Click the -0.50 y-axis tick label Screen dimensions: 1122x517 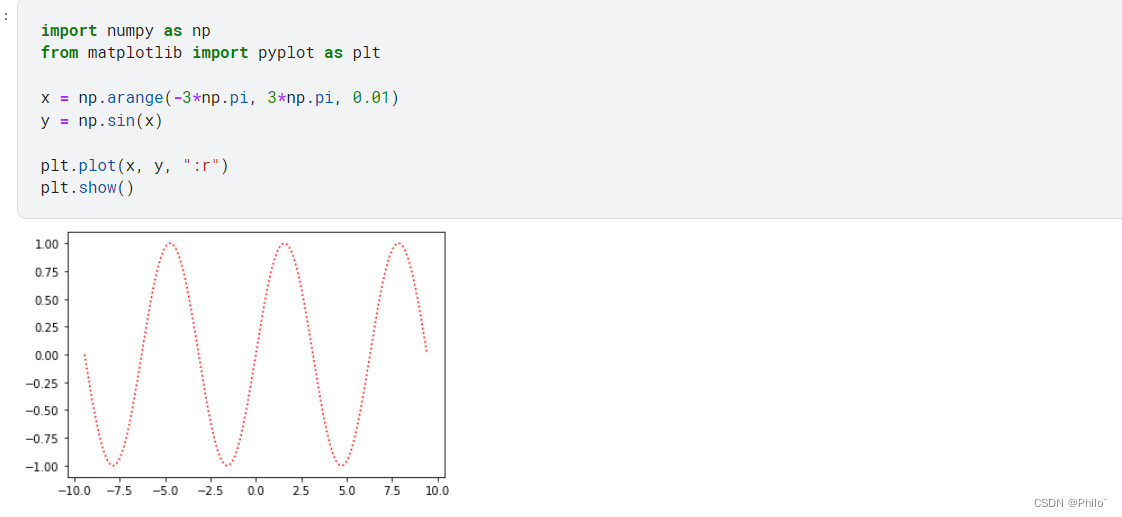coord(42,410)
